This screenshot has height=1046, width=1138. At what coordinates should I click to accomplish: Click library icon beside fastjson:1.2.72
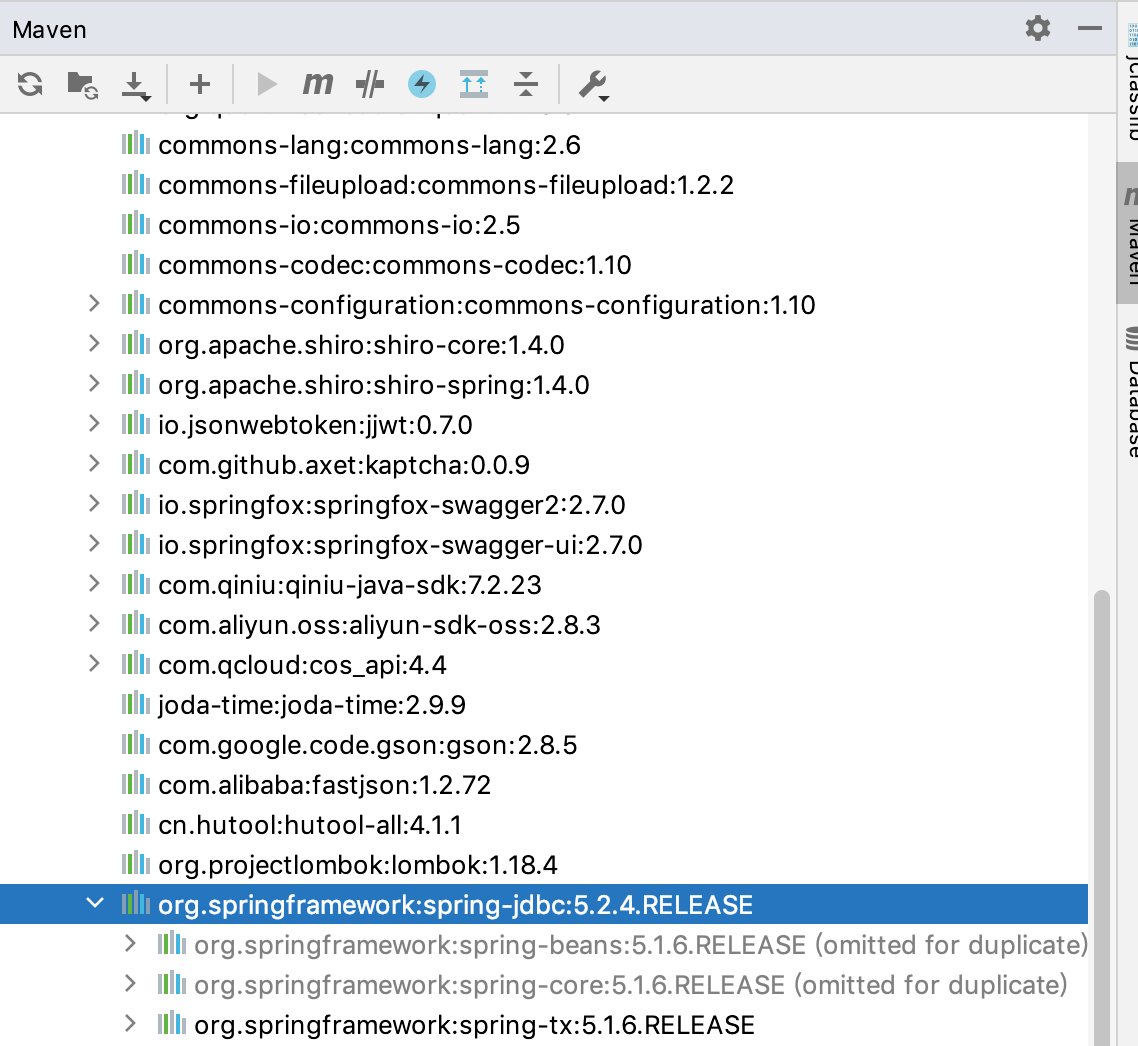point(136,783)
